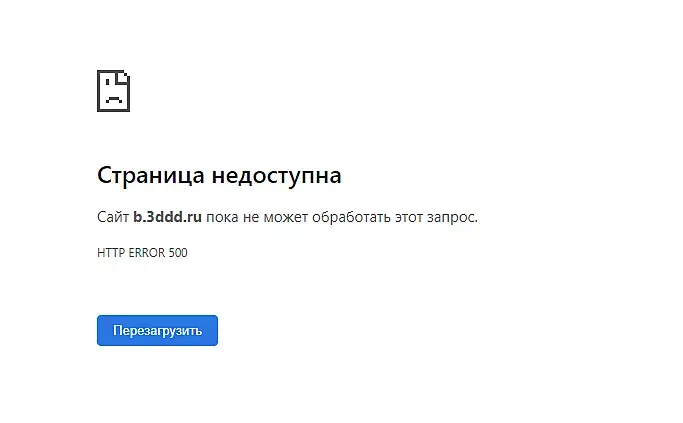The height and width of the screenshot is (423, 683).
Task: Click the word Страница in the heading
Action: 151,176
